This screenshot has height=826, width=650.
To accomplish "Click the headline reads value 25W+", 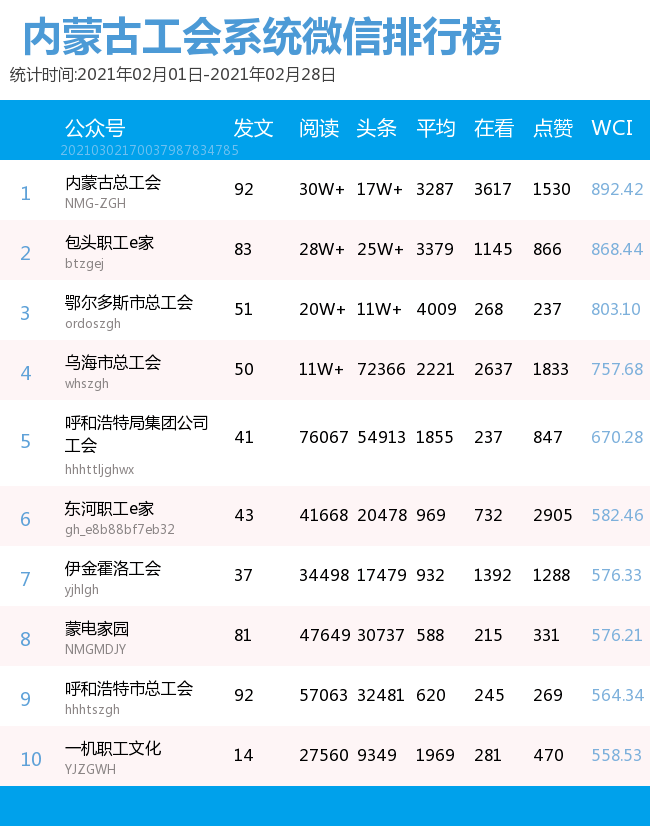I will tap(380, 249).
